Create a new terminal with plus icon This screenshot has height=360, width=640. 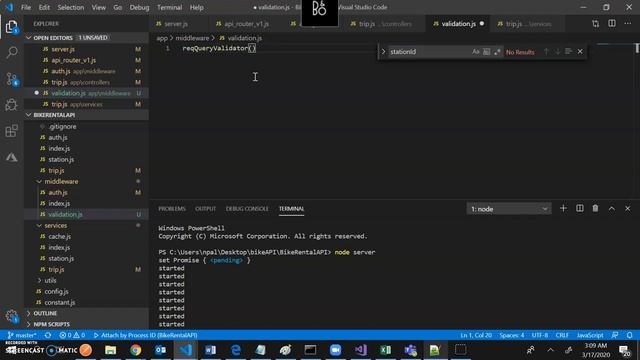click(x=563, y=209)
